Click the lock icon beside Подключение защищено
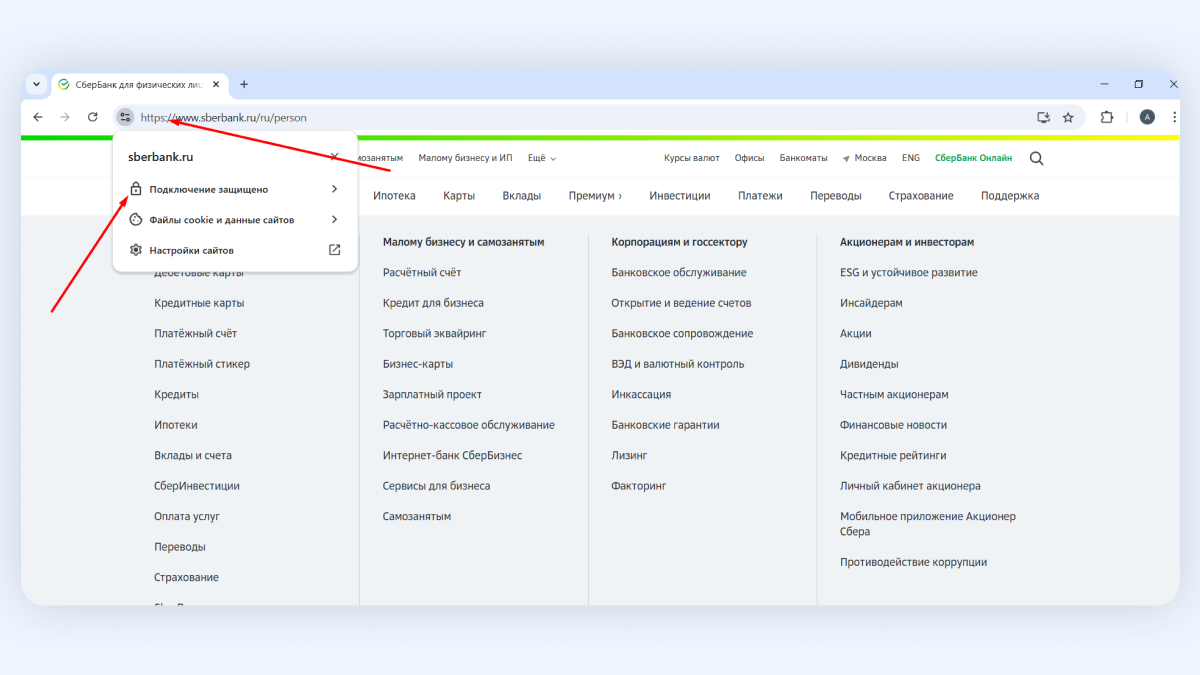The height and width of the screenshot is (675, 1200). tap(136, 189)
